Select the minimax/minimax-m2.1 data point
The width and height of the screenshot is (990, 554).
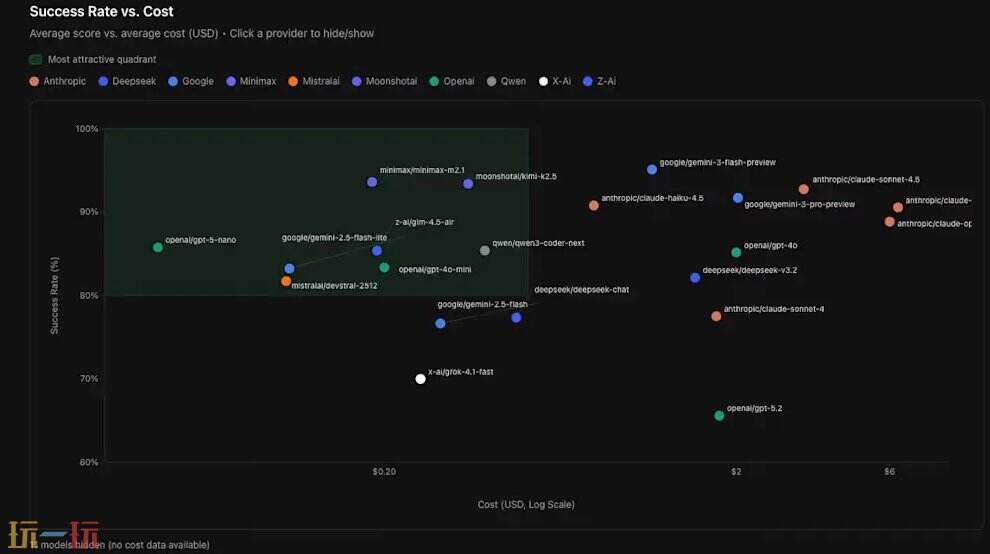click(372, 182)
